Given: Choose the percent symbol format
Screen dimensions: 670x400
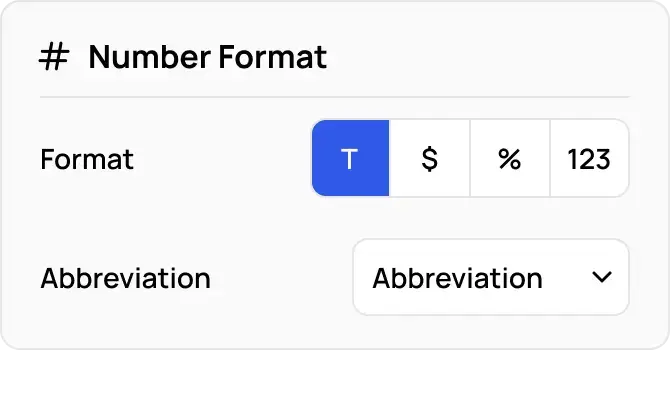Looking at the screenshot, I should 510,159.
